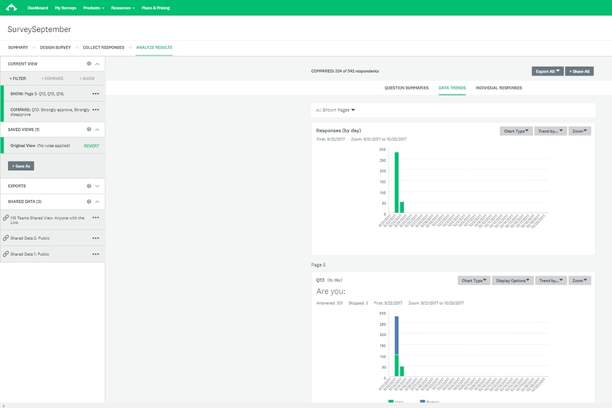Switch to Question Summaries tab
612x408 pixels.
tap(406, 88)
